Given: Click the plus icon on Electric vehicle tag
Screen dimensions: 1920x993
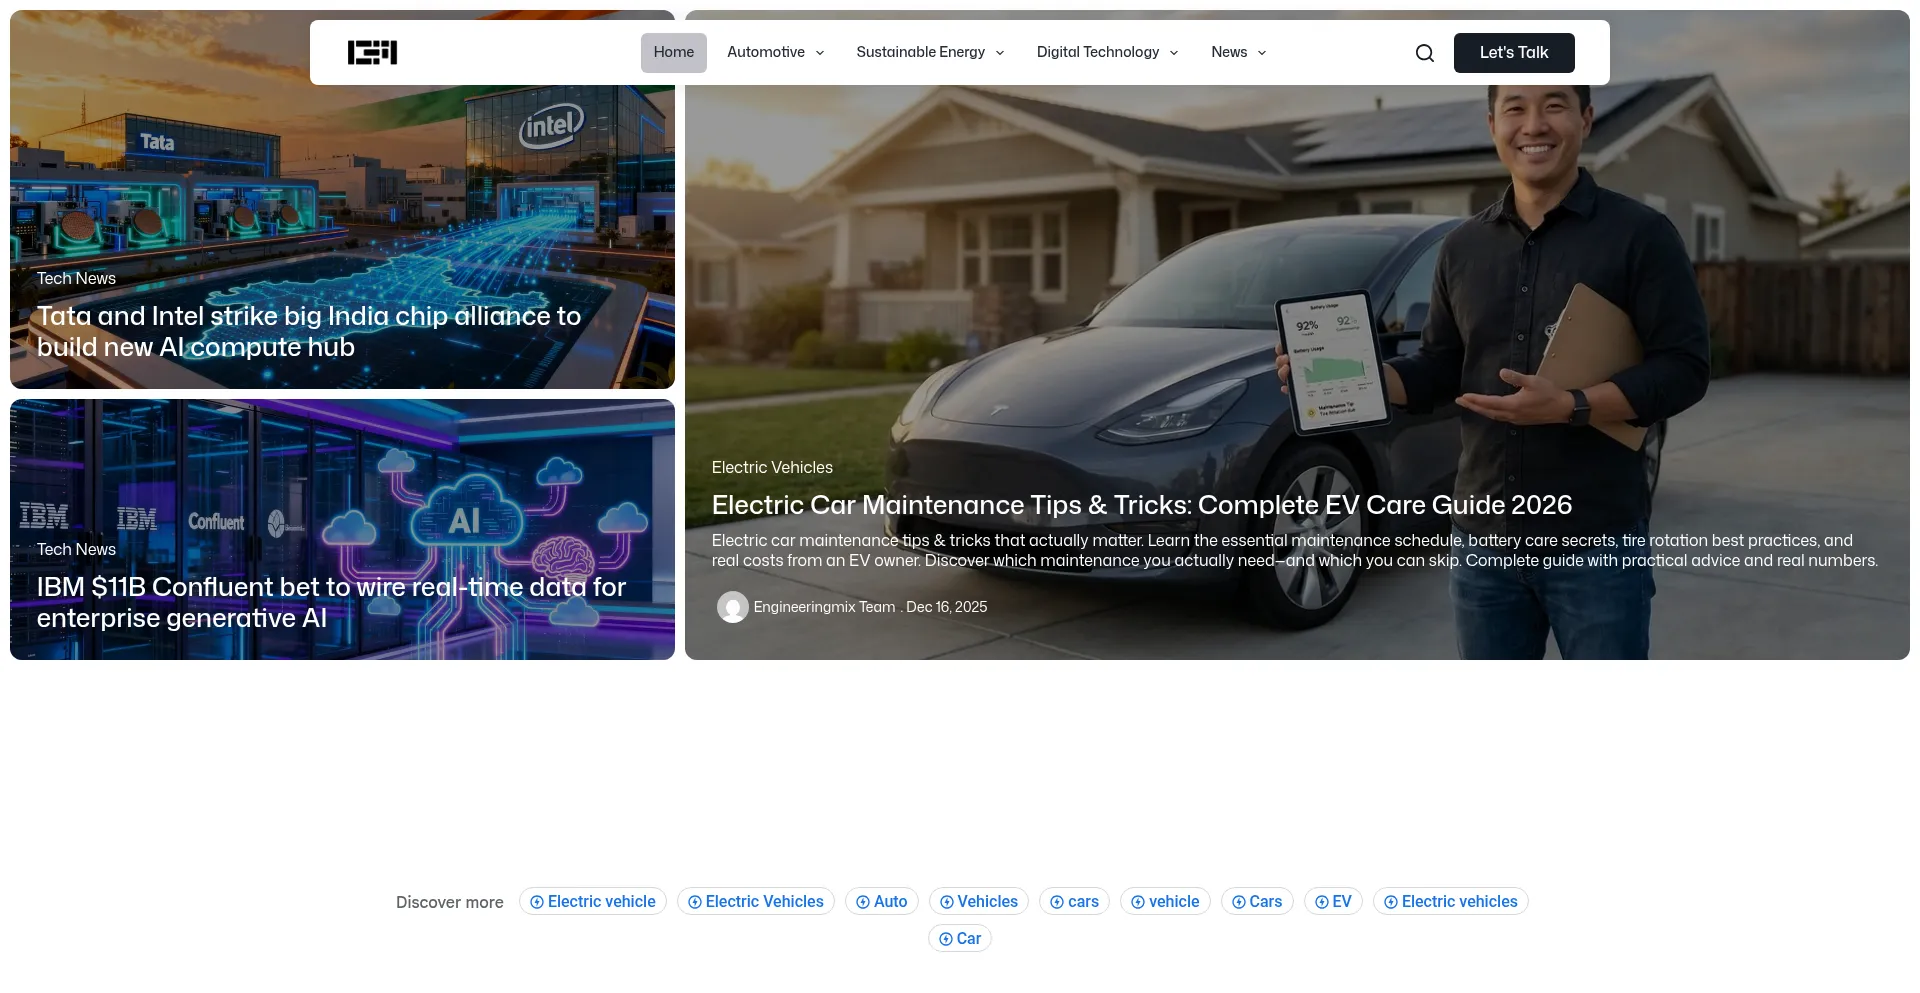Looking at the screenshot, I should (537, 902).
